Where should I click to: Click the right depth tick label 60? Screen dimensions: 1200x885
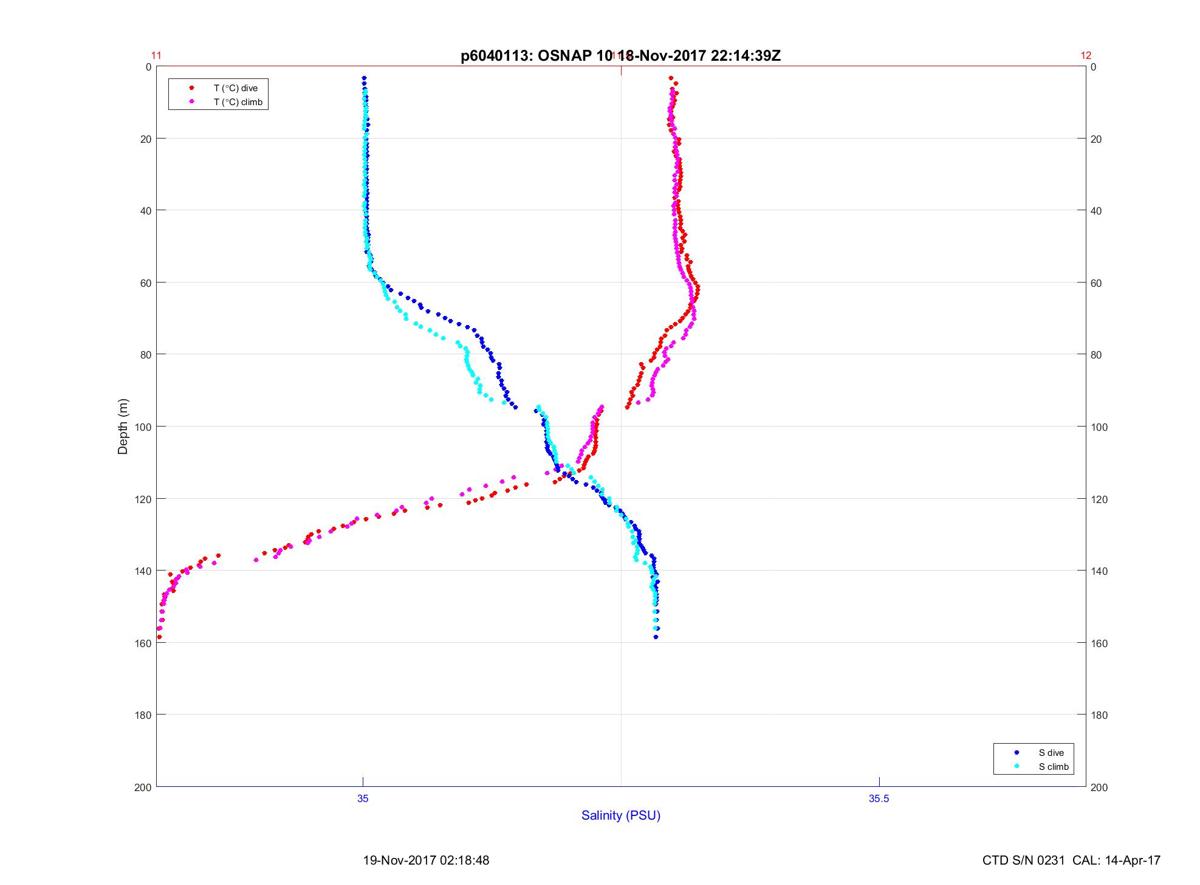pyautogui.click(x=1095, y=283)
